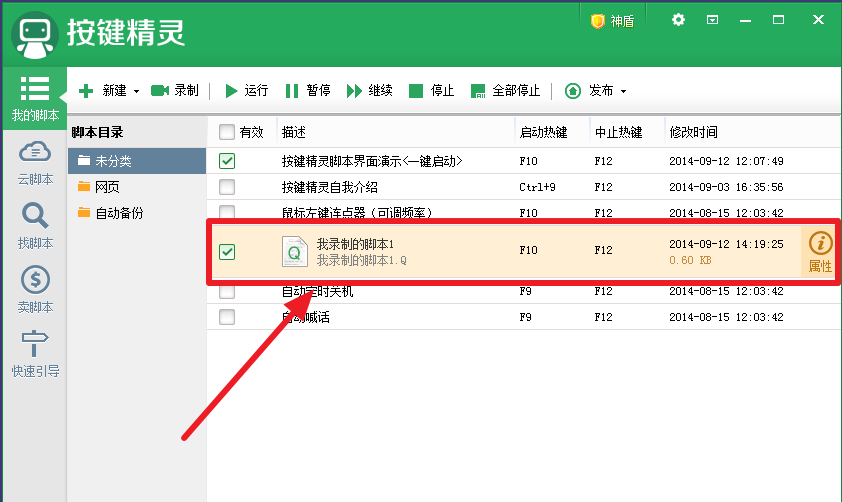Sort by the 修改时间 column header

693,132
